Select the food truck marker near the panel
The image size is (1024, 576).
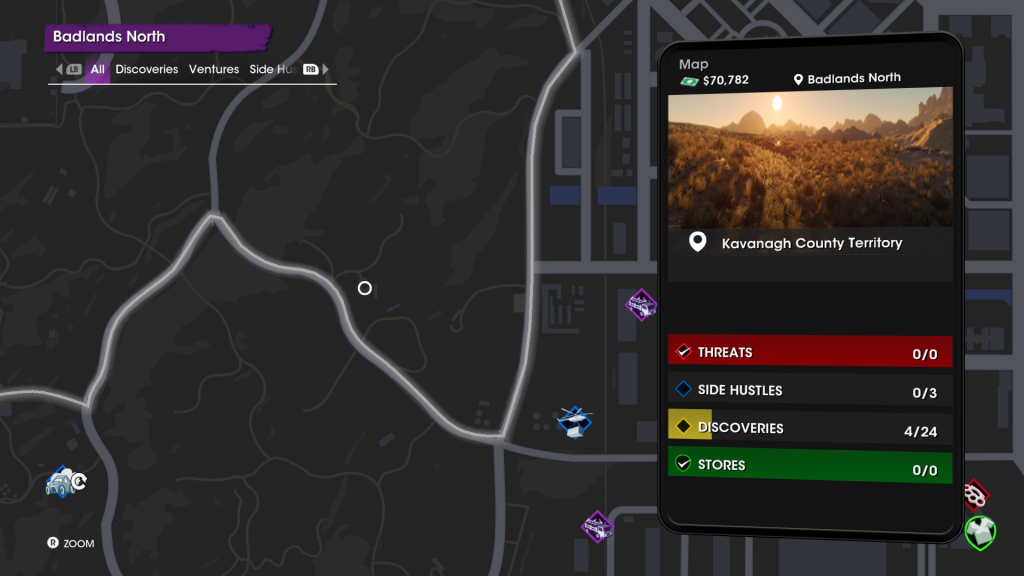coord(641,304)
